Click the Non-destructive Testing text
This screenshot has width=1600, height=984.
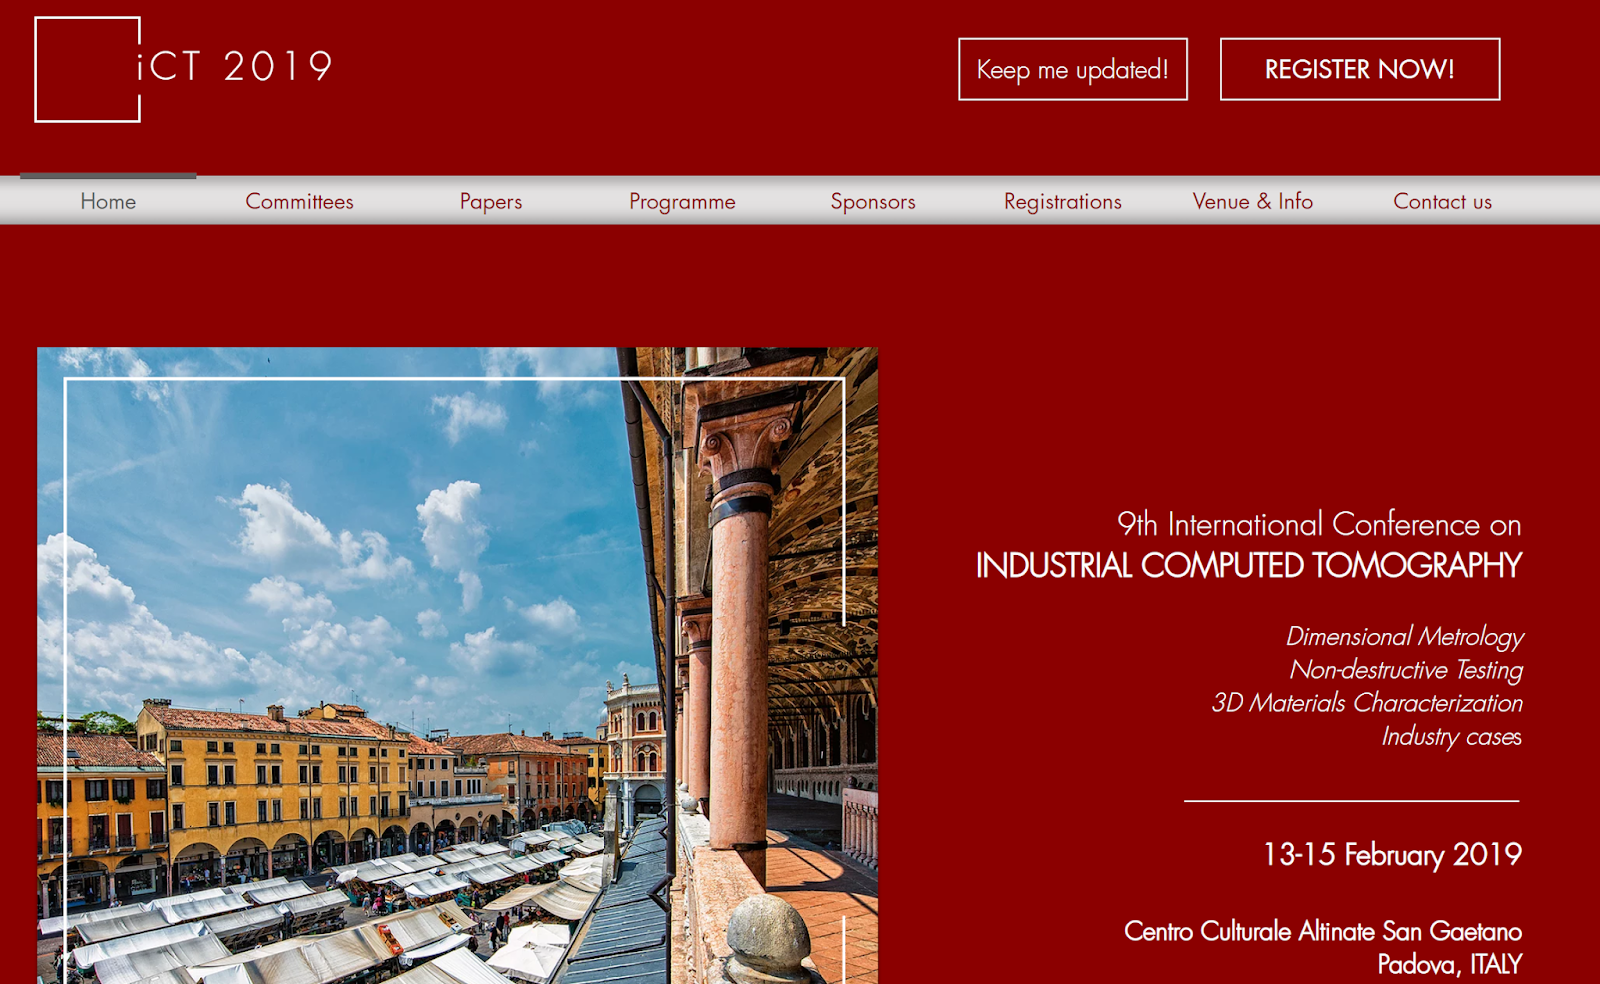click(x=1406, y=670)
